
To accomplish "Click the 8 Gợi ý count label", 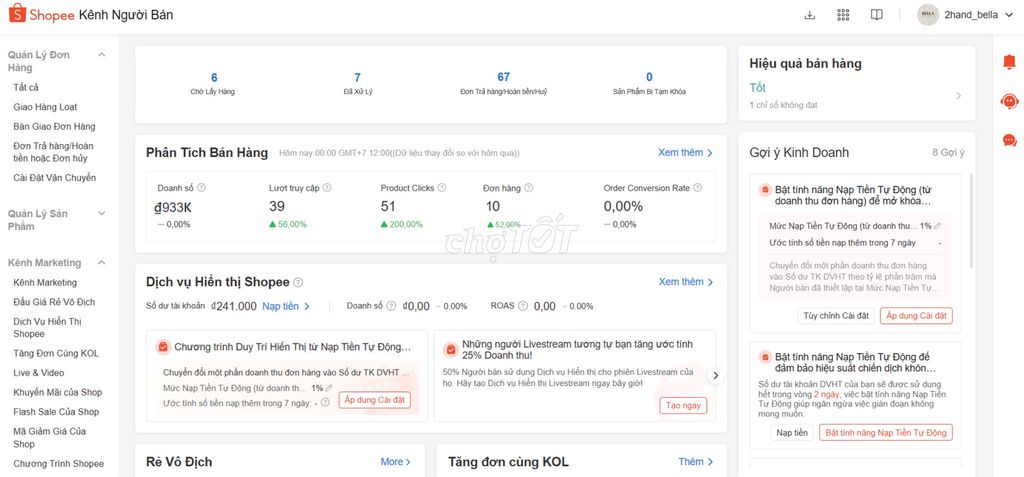I will 948,152.
